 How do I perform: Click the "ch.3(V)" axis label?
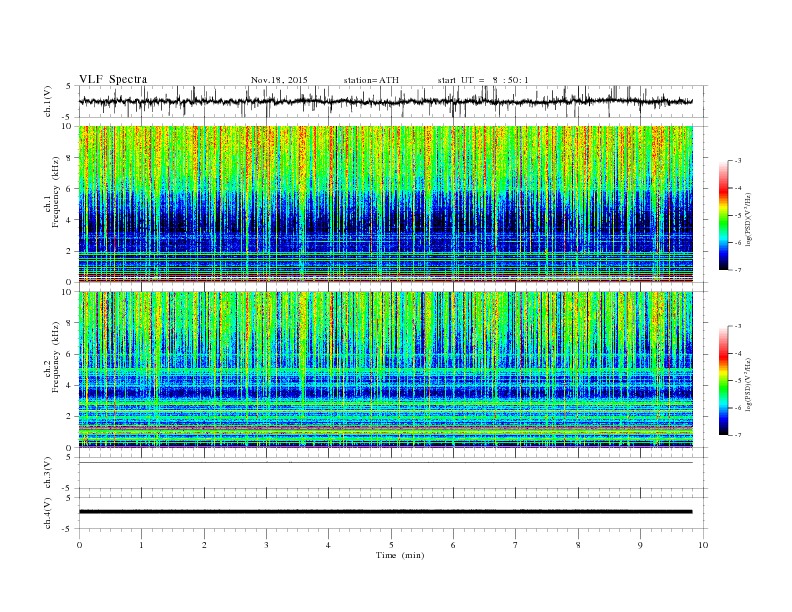click(x=48, y=473)
